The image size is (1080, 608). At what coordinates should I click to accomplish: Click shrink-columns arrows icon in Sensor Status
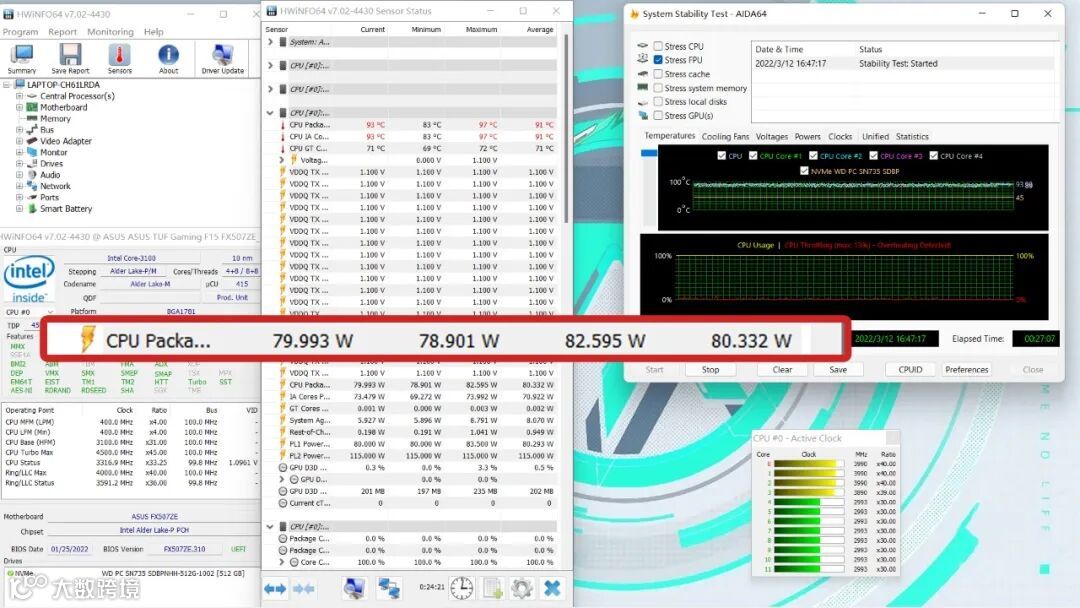pos(304,589)
